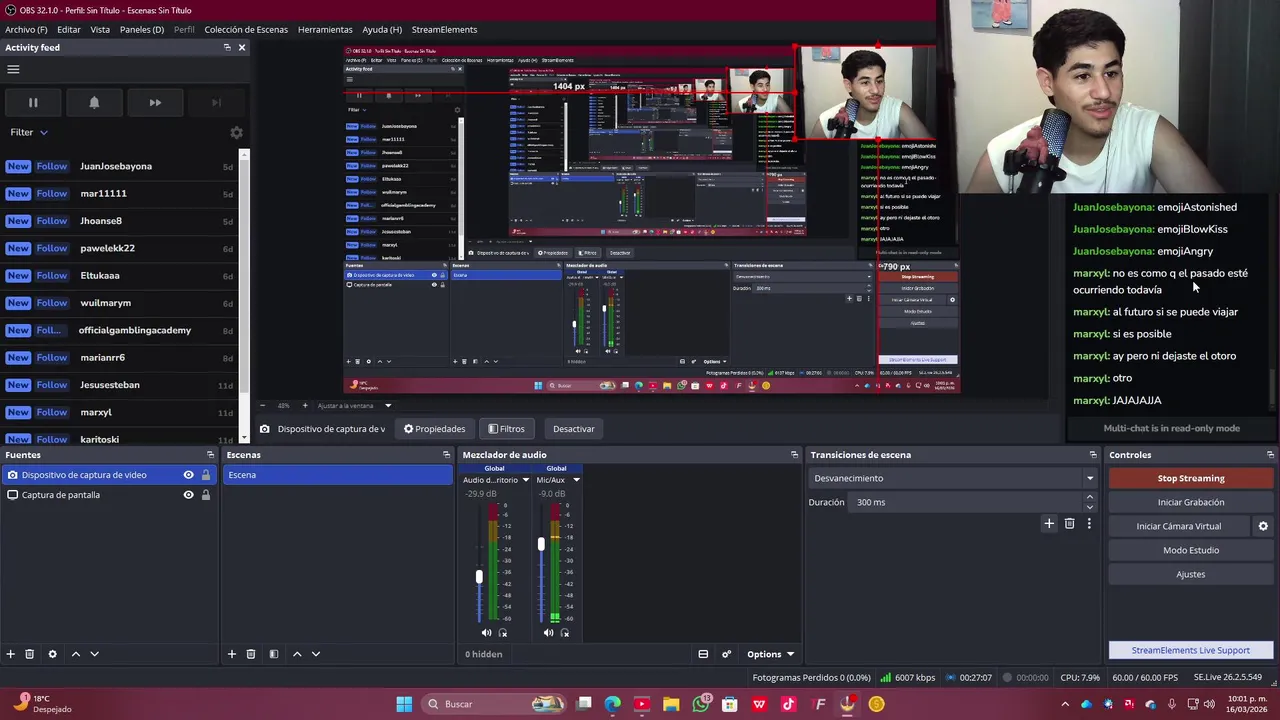Toggle Mic/Aux monitoring headphone icon
Screen dimensions: 1280x720
pyautogui.click(x=565, y=632)
